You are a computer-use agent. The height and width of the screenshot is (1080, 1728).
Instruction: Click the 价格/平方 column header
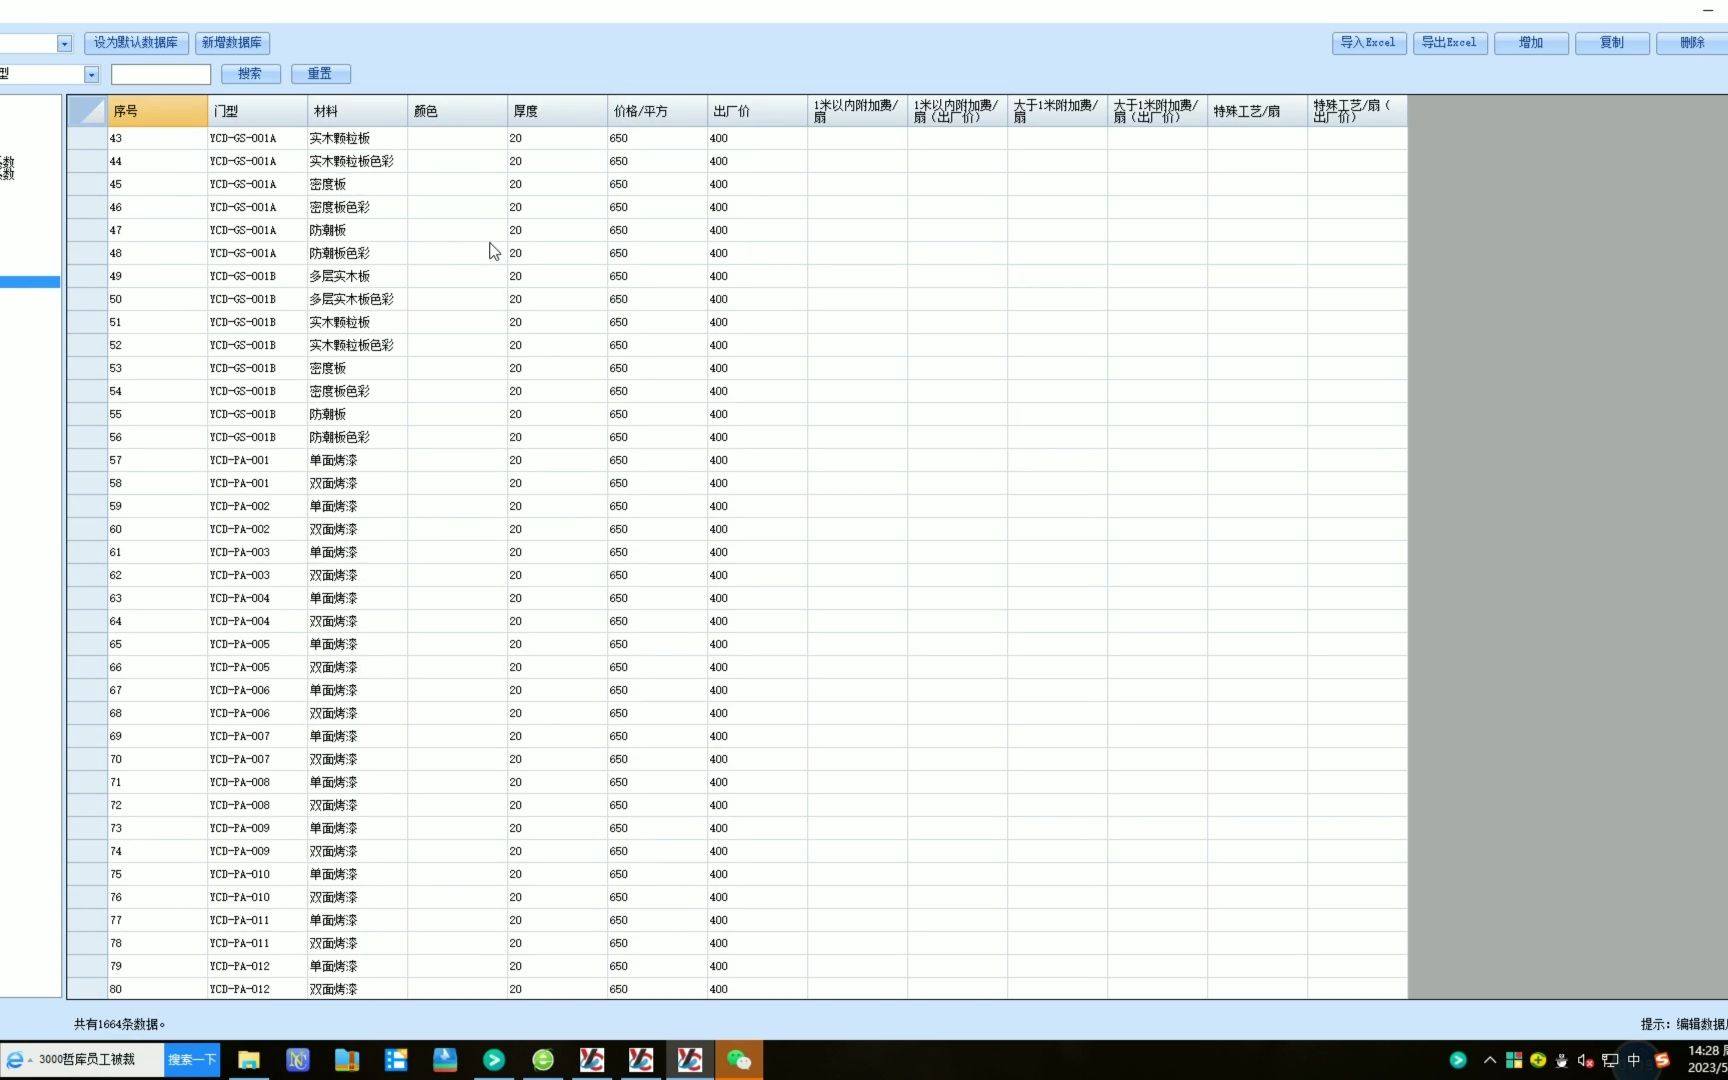tap(658, 111)
